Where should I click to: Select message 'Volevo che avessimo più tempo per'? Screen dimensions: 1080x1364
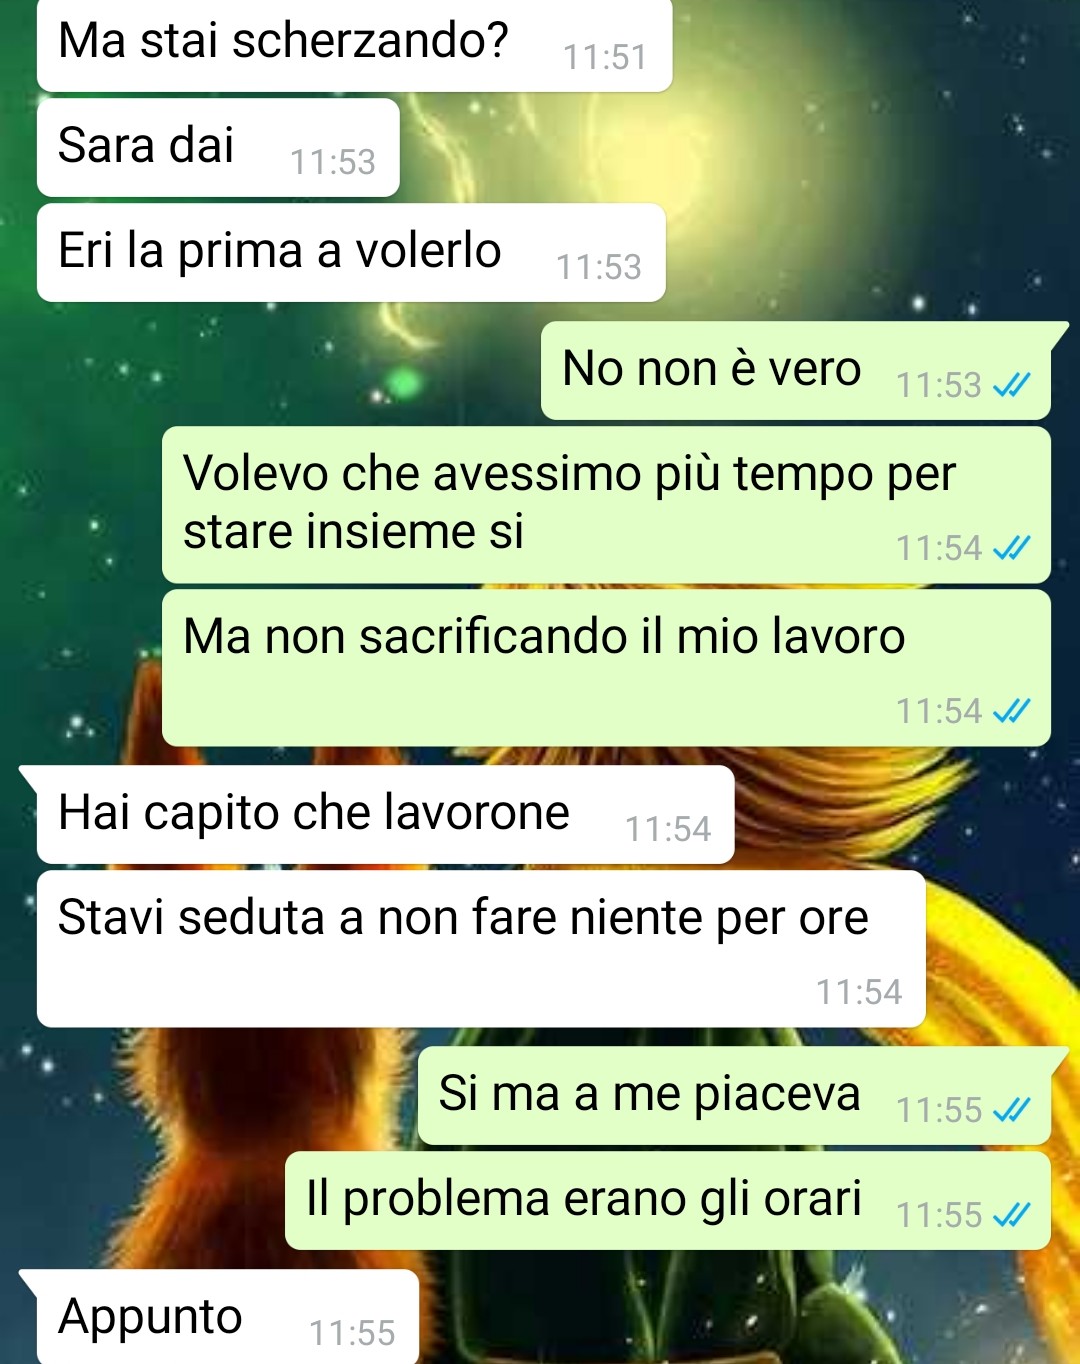click(606, 505)
